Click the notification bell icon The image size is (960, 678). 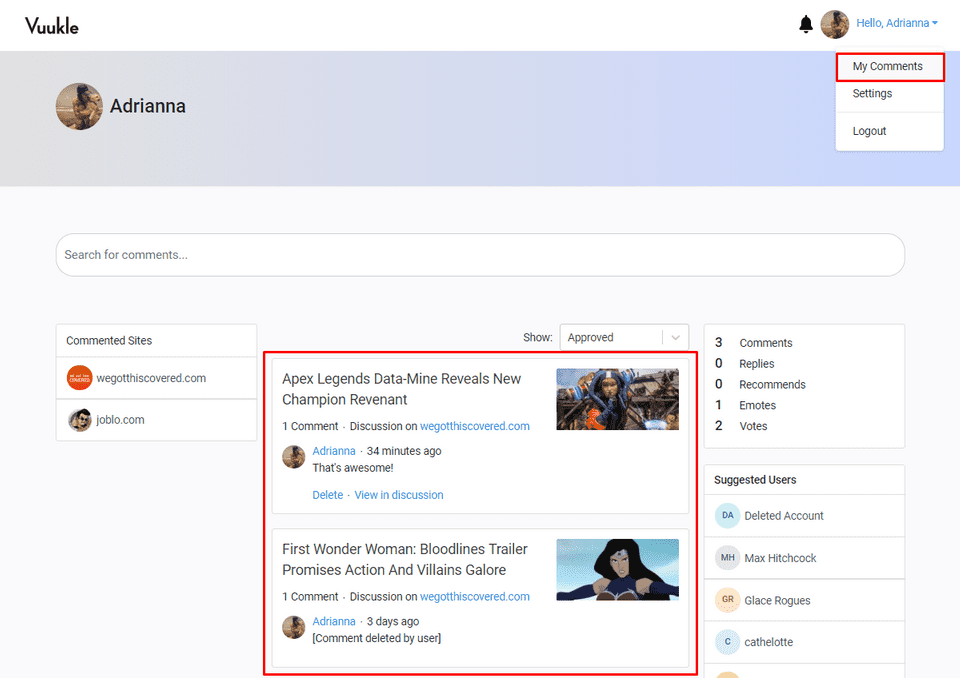[806, 24]
